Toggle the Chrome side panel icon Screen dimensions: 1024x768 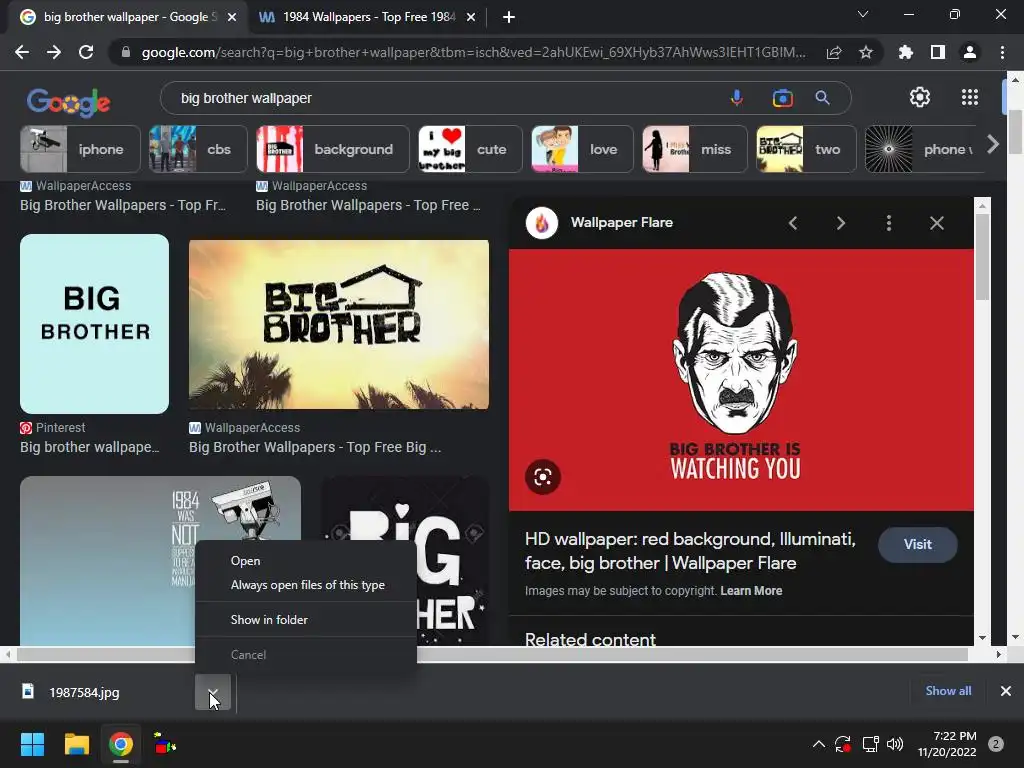(x=938, y=52)
